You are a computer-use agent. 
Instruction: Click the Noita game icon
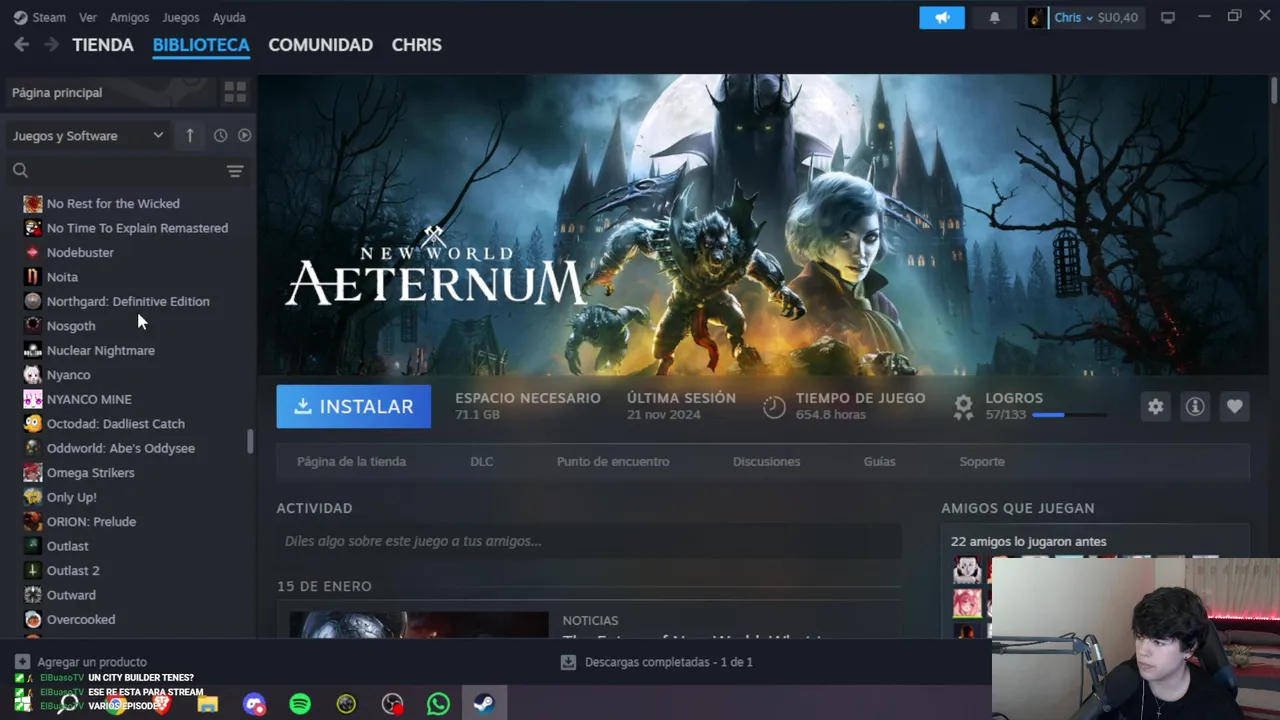[33, 277]
